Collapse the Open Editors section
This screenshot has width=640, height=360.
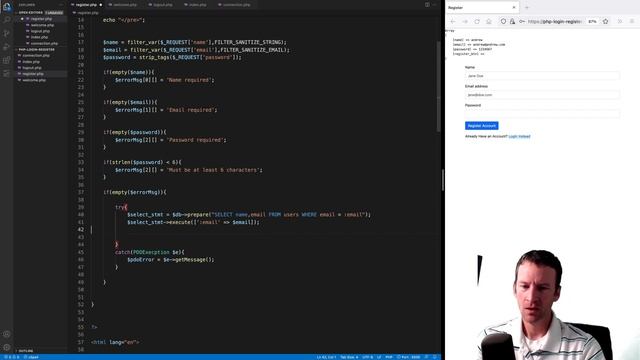coord(30,13)
